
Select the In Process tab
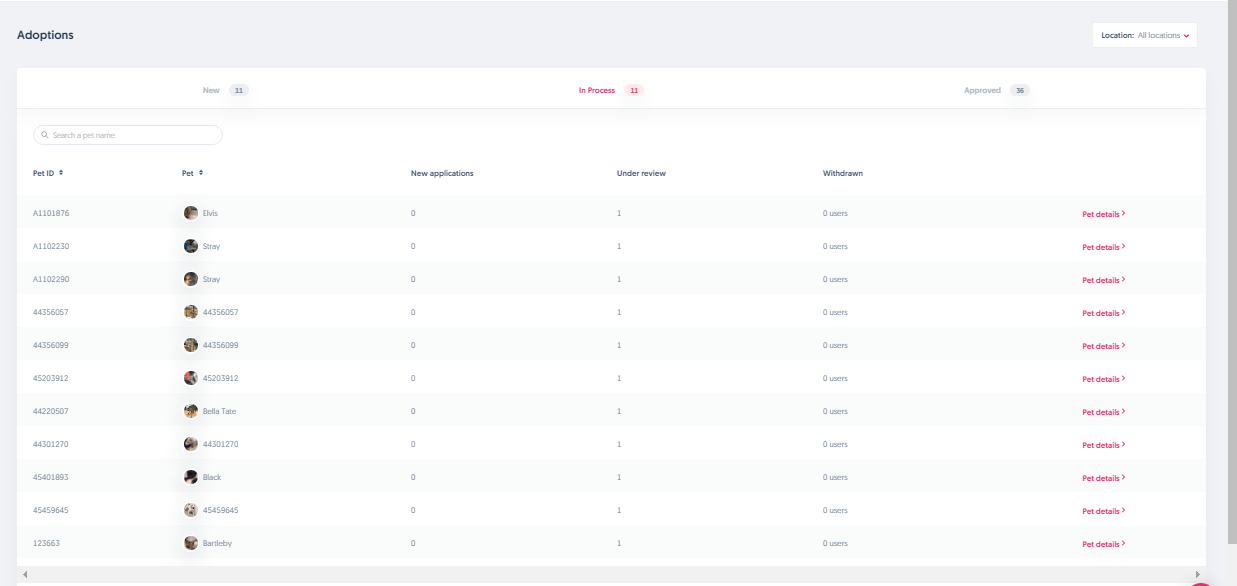click(x=597, y=90)
